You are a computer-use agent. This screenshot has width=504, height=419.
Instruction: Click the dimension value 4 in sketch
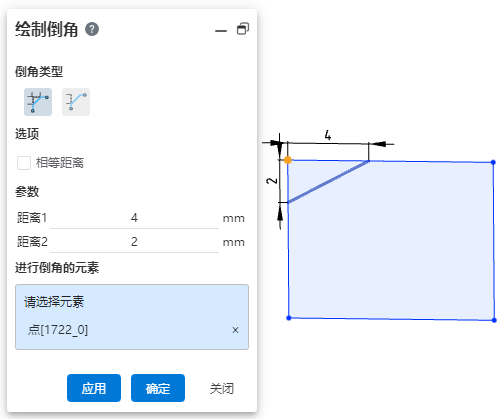328,135
